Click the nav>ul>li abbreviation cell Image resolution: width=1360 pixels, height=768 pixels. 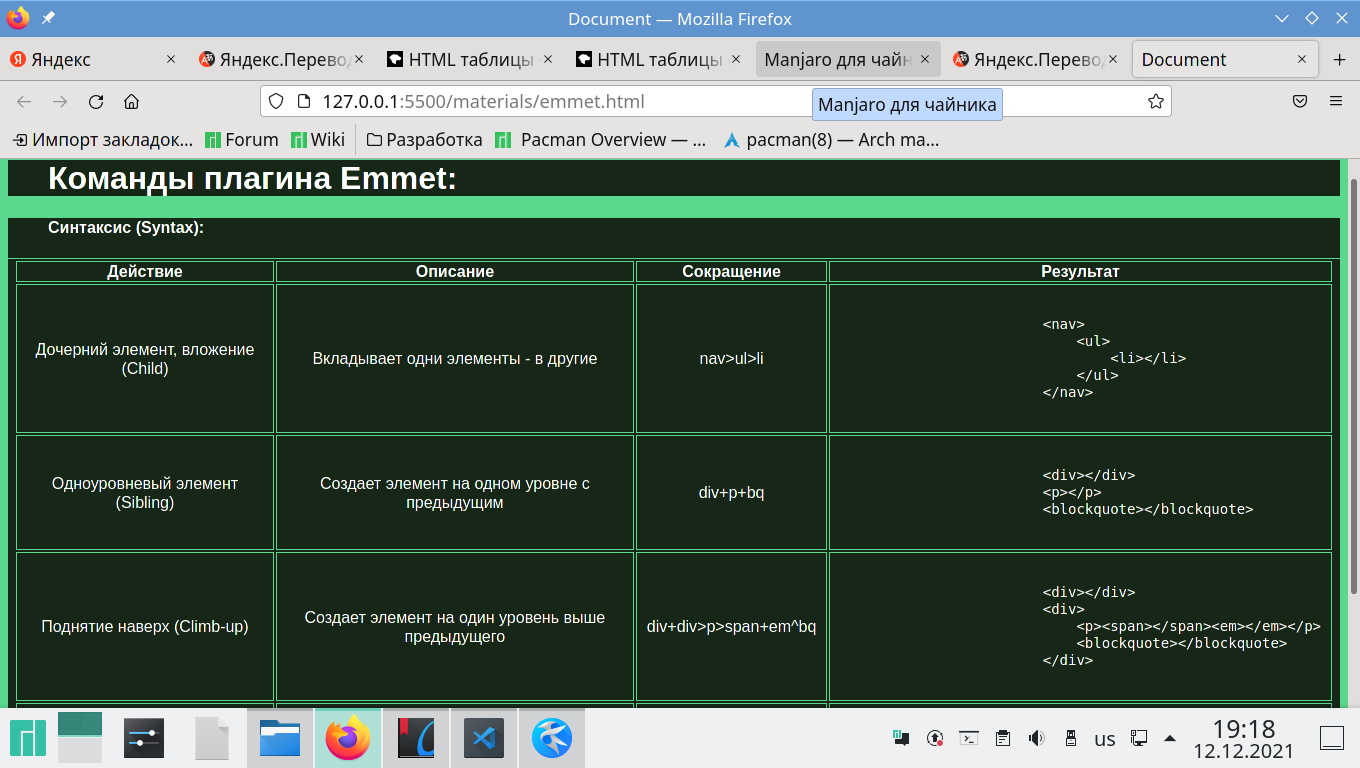[x=731, y=358]
